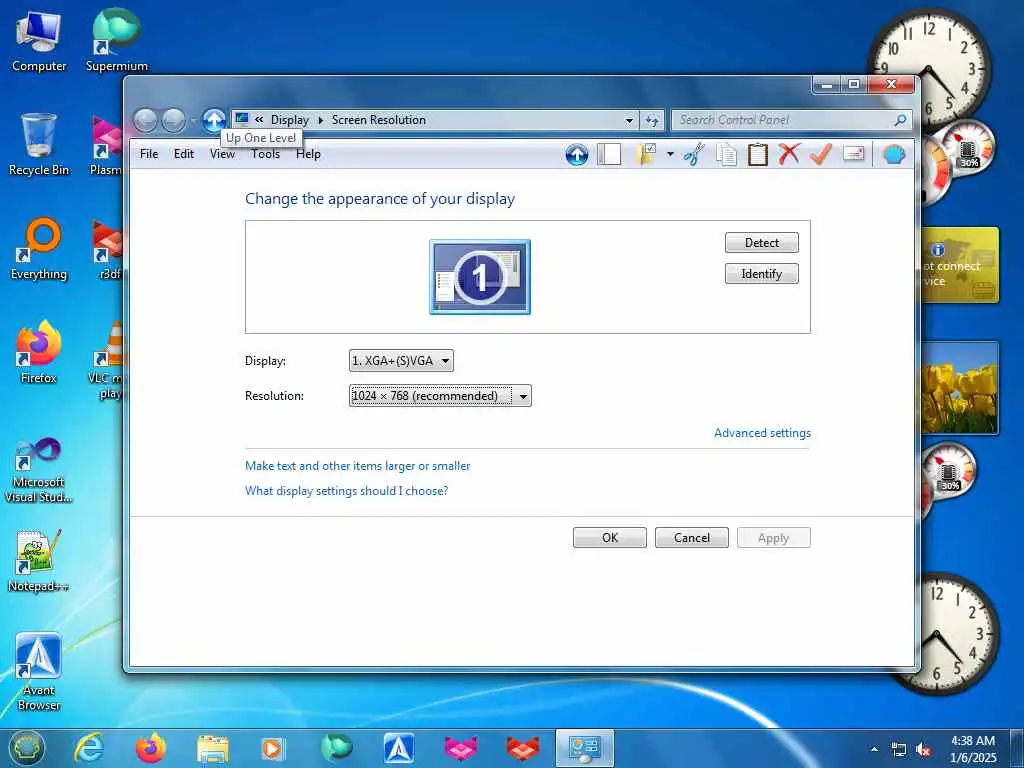
Task: Select the monitor 1 thumbnail
Action: tap(480, 277)
